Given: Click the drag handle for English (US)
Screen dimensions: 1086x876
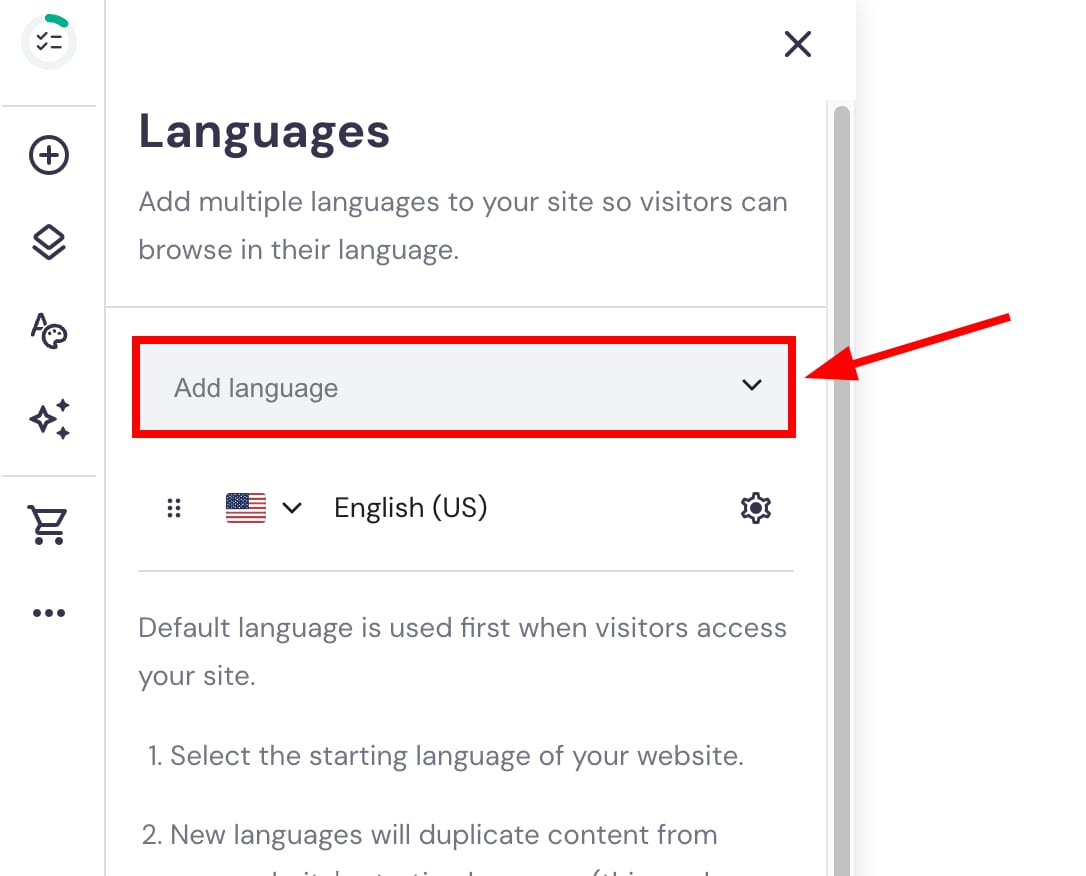Looking at the screenshot, I should (174, 508).
